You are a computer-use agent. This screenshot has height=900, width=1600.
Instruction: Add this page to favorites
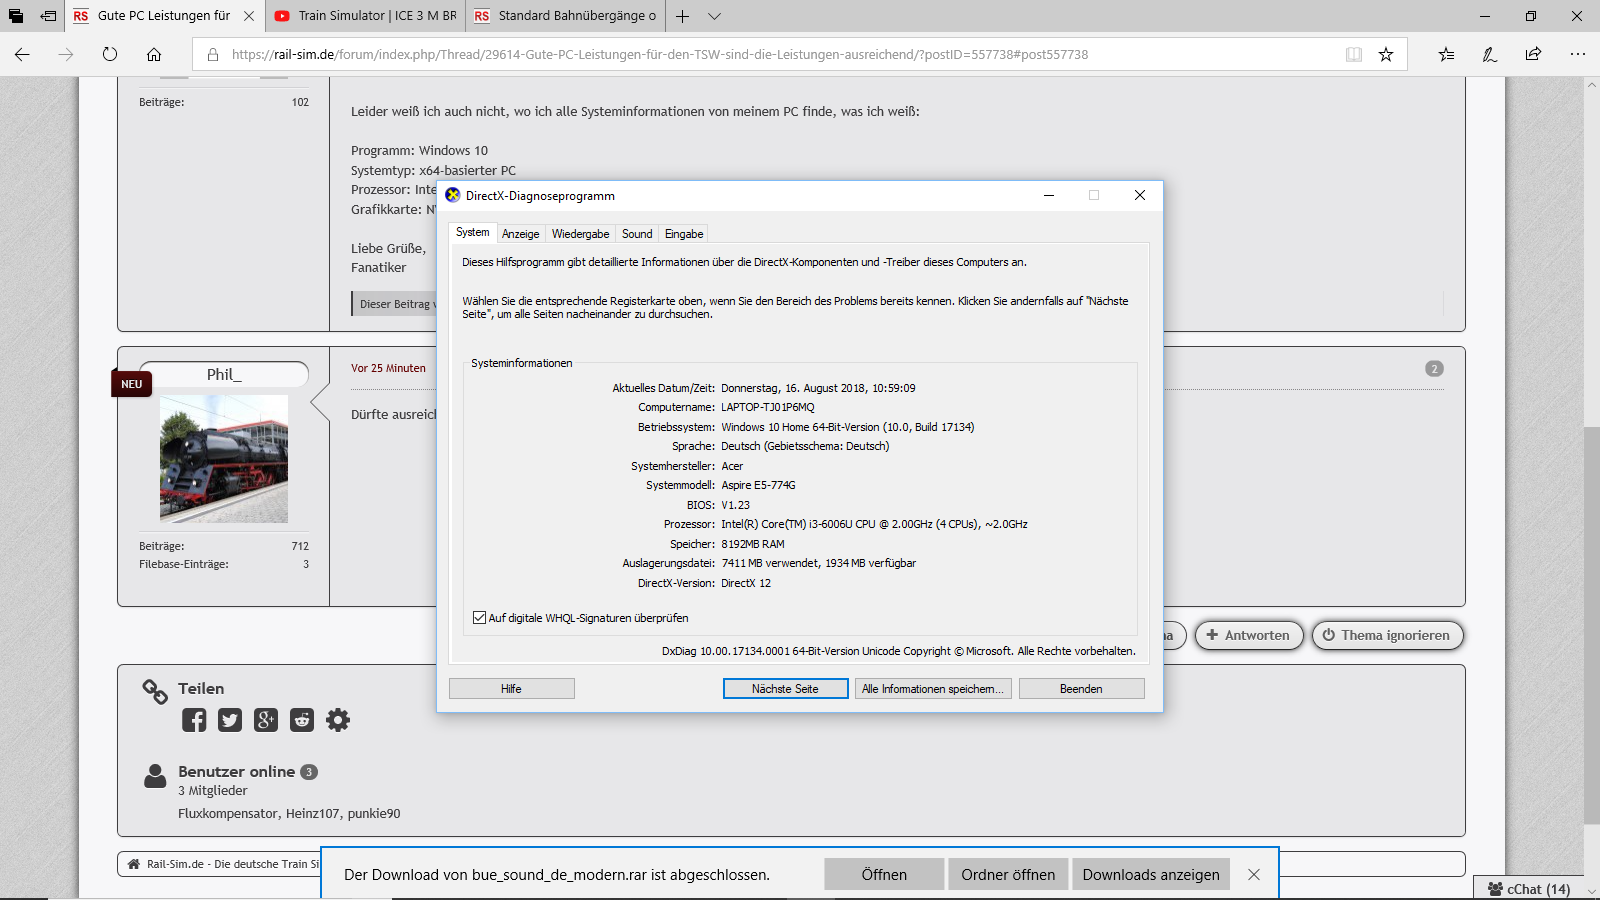[1386, 54]
